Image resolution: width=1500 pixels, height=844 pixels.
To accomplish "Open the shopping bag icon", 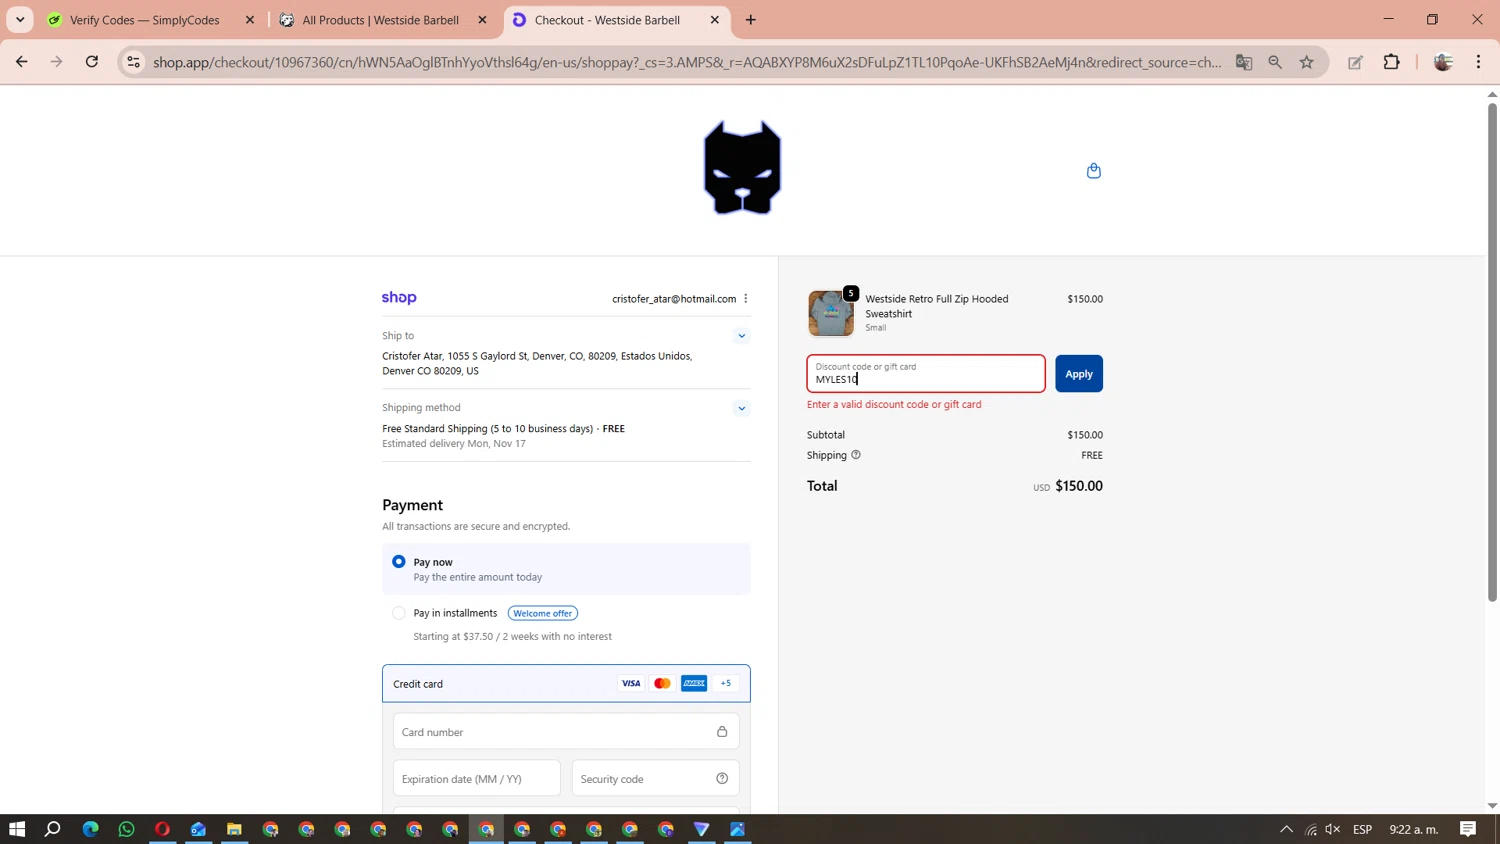I will pos(1093,171).
